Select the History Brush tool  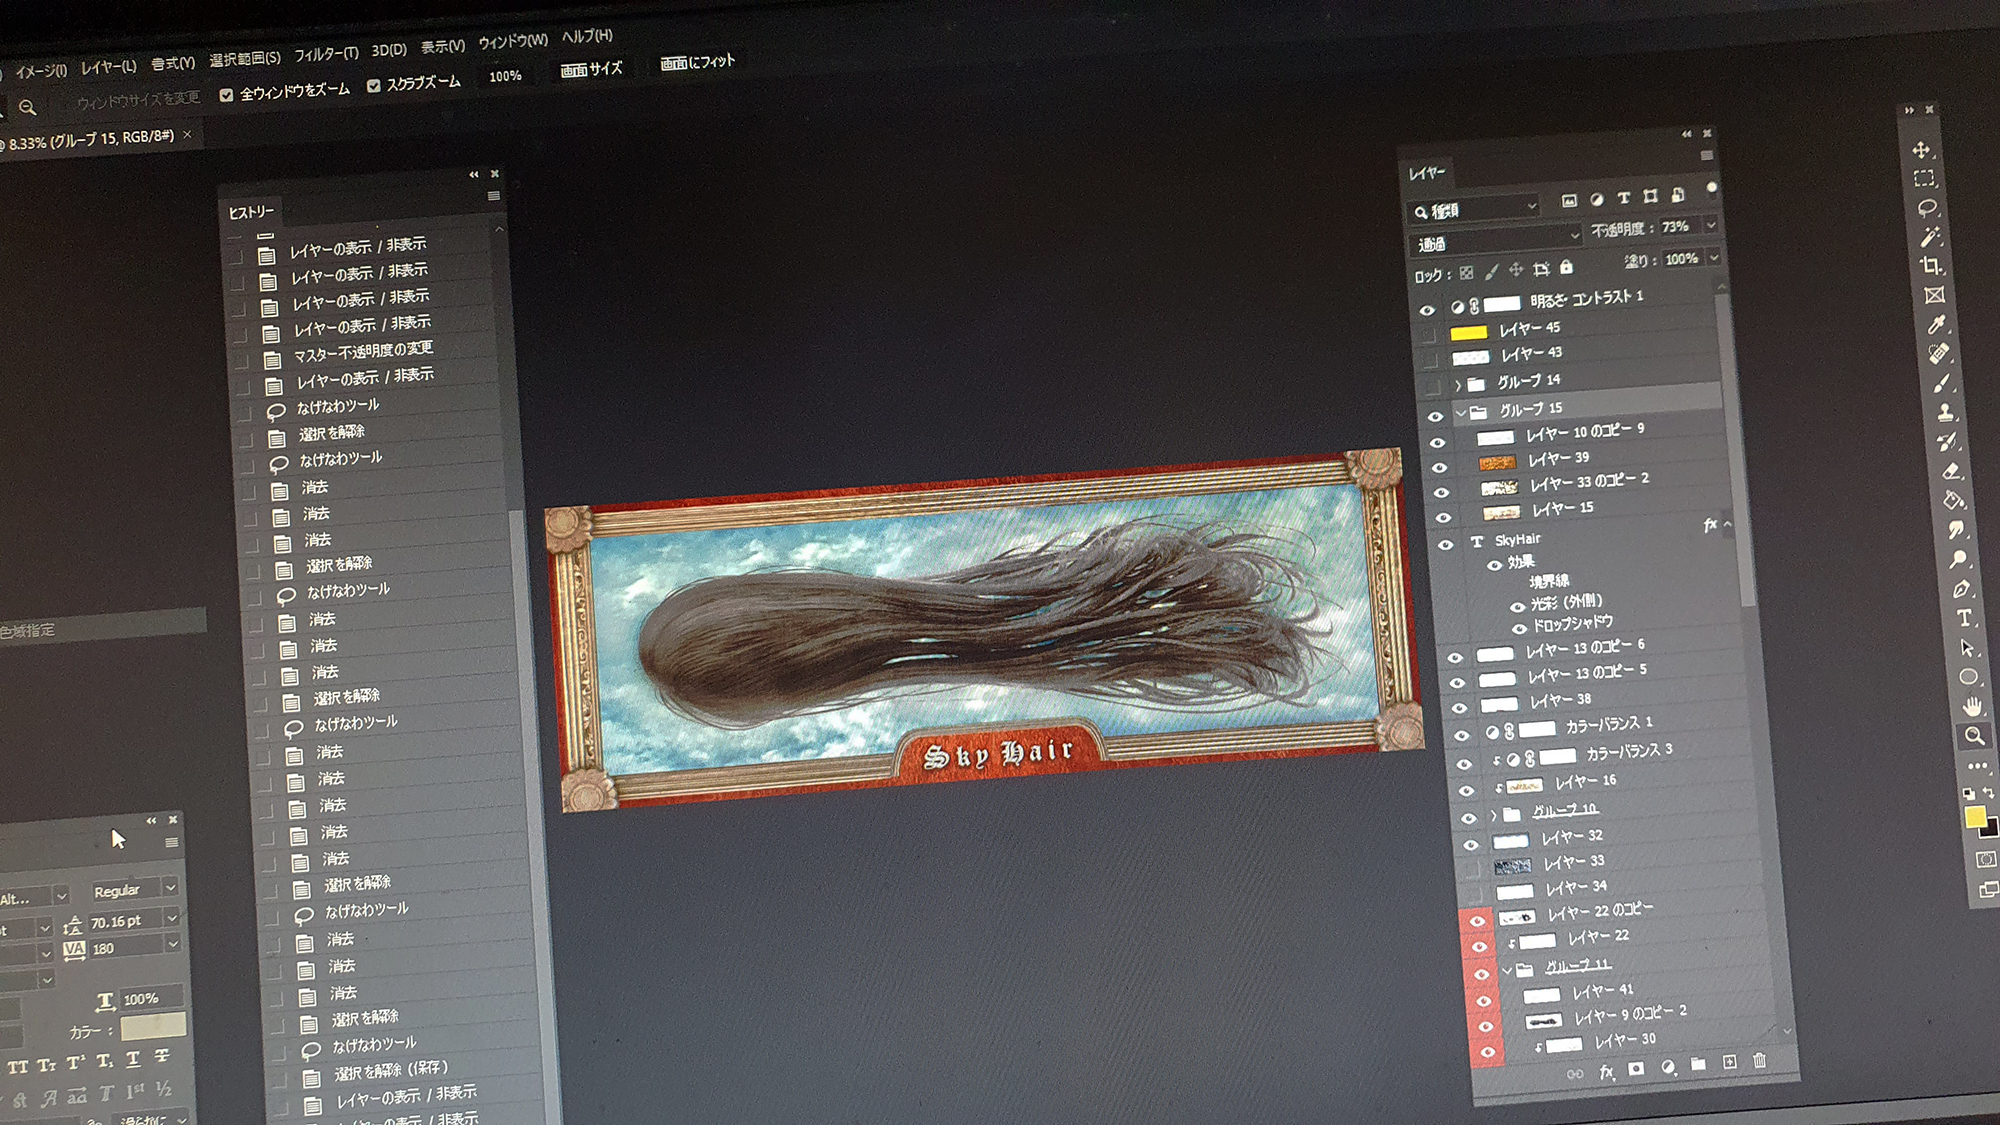pyautogui.click(x=1948, y=441)
